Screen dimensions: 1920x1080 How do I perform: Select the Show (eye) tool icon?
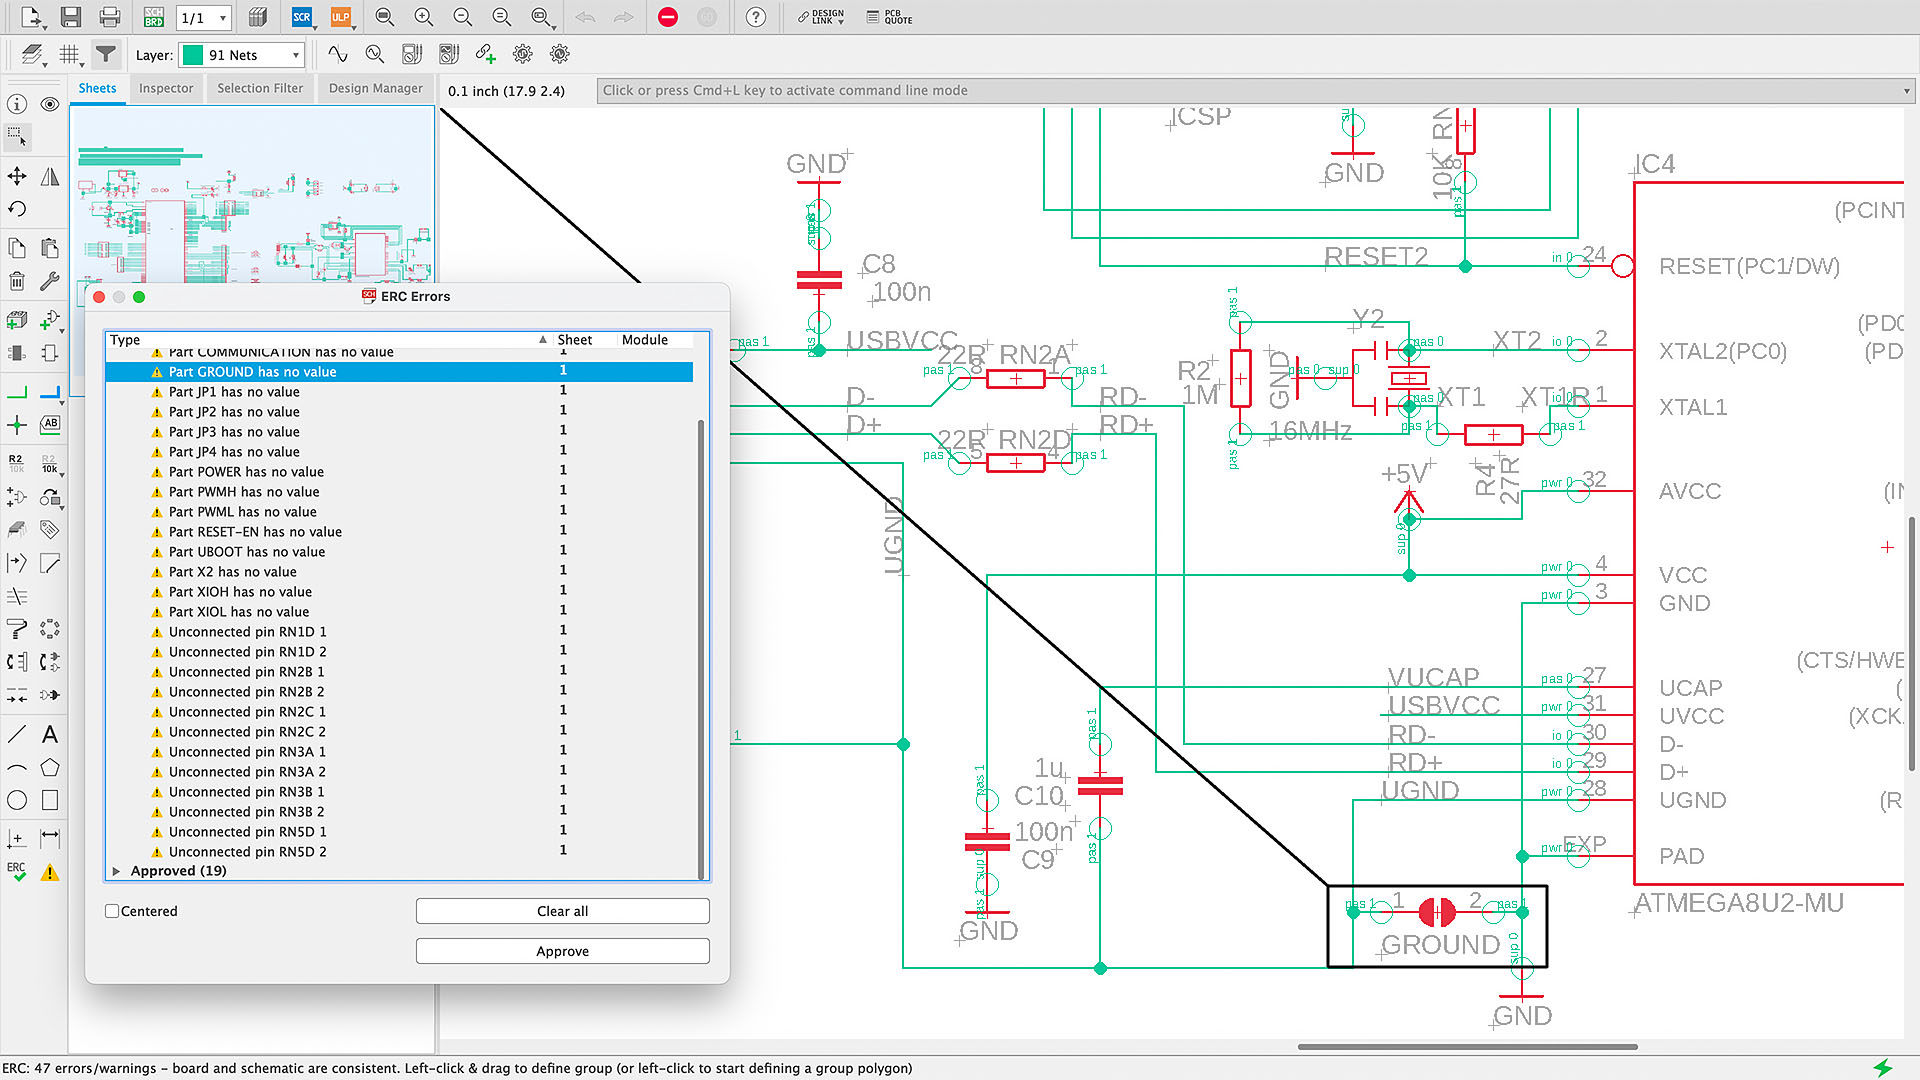[x=50, y=104]
